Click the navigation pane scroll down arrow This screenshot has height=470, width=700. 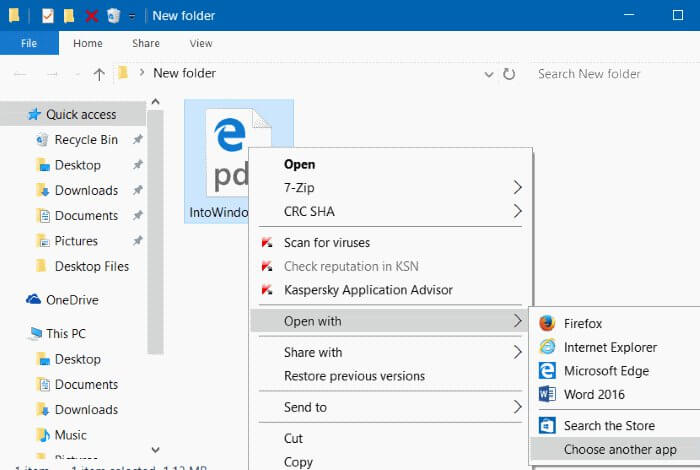(155, 449)
